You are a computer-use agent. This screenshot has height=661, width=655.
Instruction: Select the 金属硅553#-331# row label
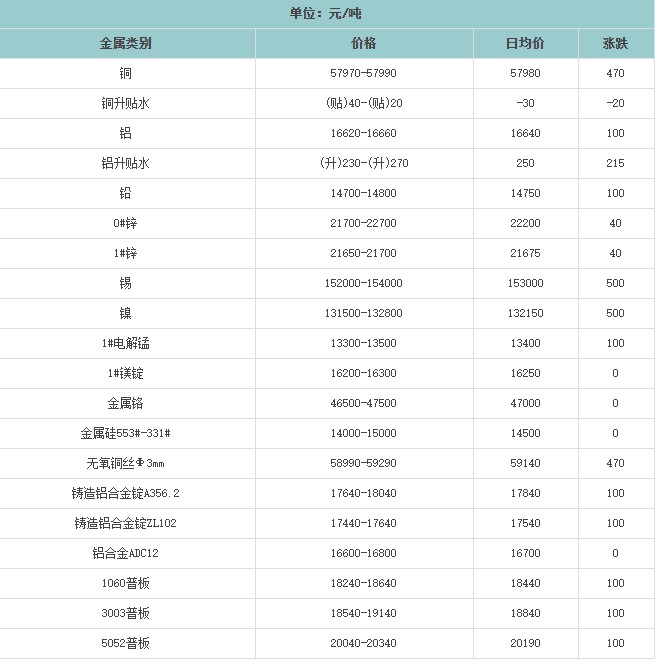[126, 434]
